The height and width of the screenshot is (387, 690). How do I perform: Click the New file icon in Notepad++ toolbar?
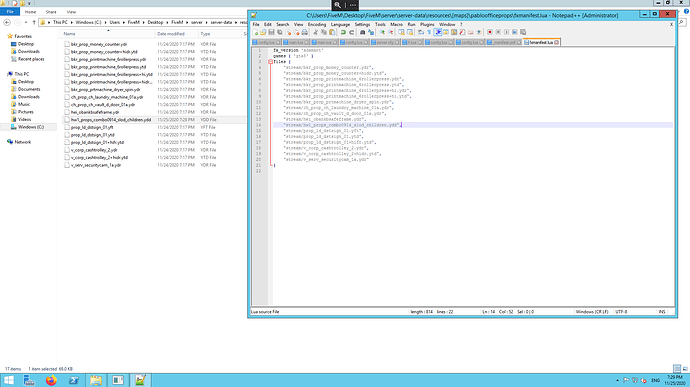(x=256, y=32)
